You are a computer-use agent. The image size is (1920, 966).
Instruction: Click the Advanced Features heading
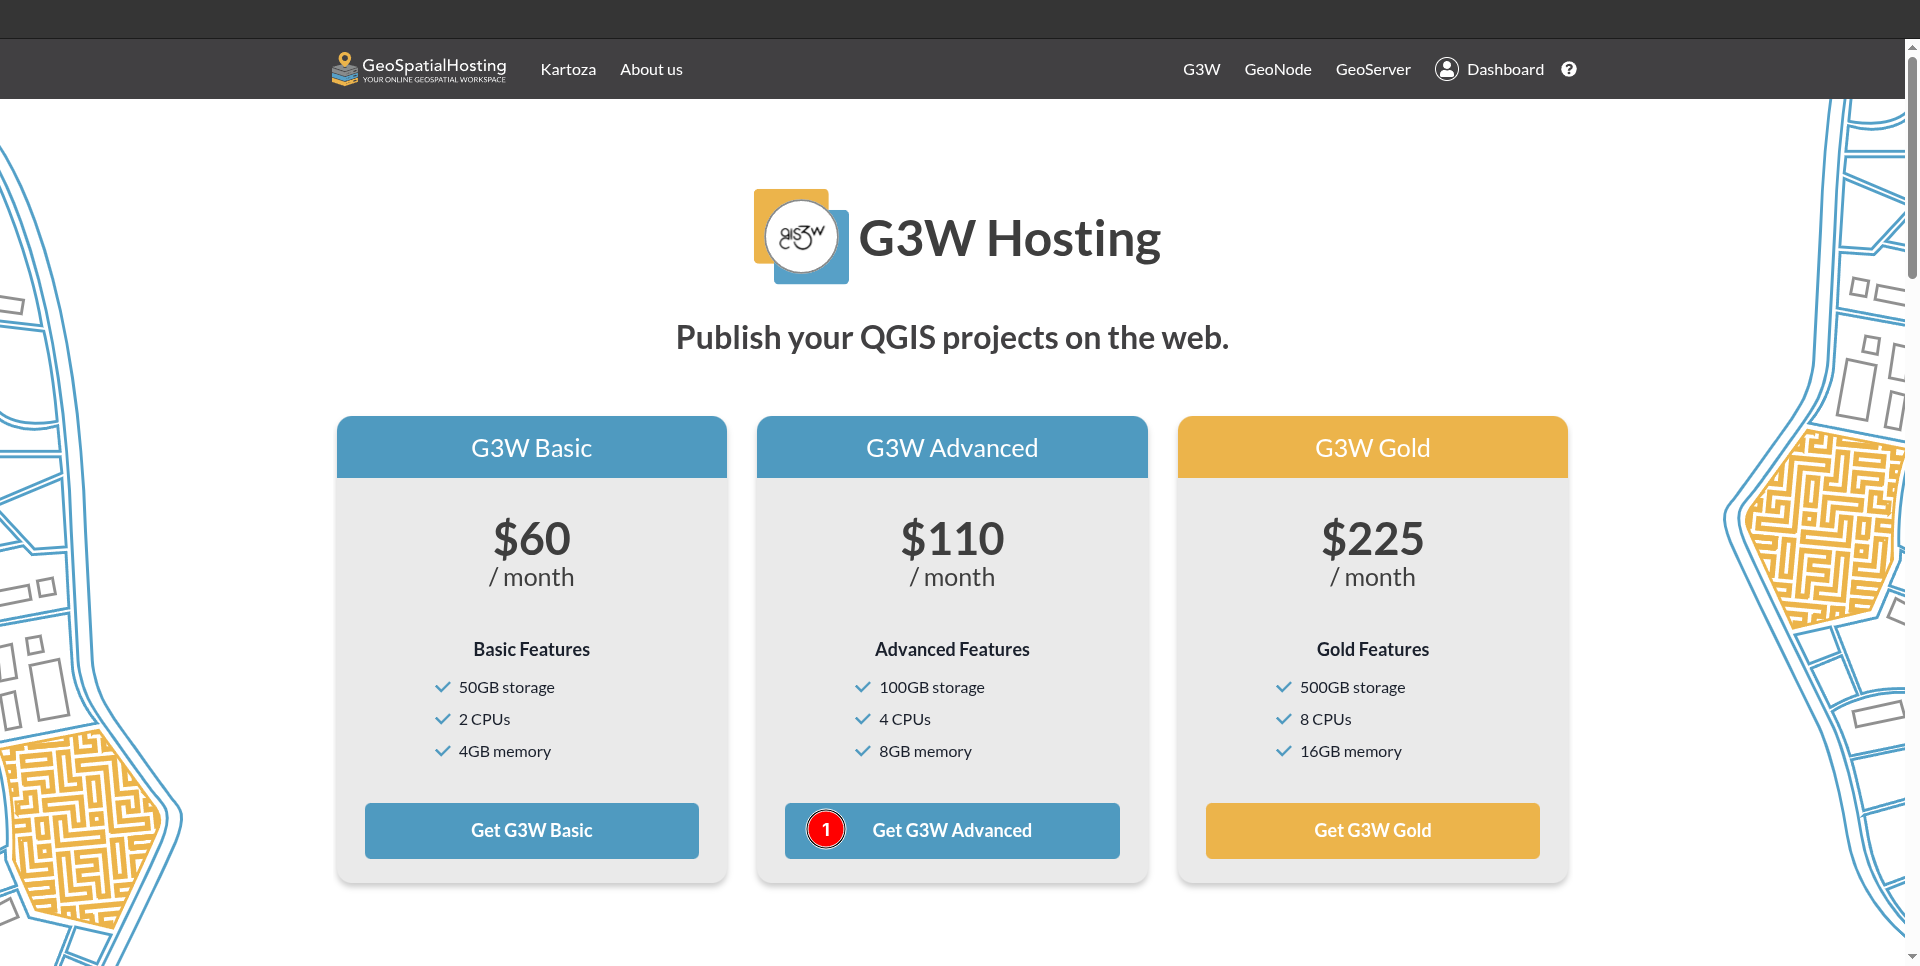pos(952,649)
